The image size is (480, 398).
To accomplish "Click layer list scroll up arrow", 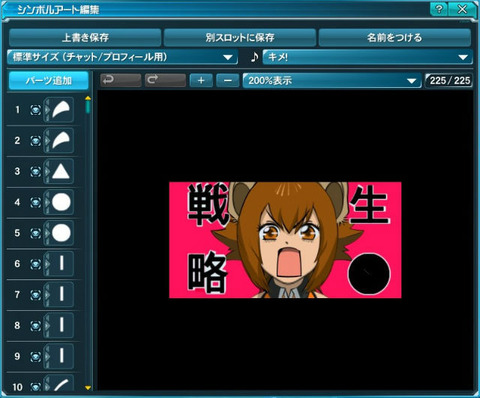I will 88,98.
